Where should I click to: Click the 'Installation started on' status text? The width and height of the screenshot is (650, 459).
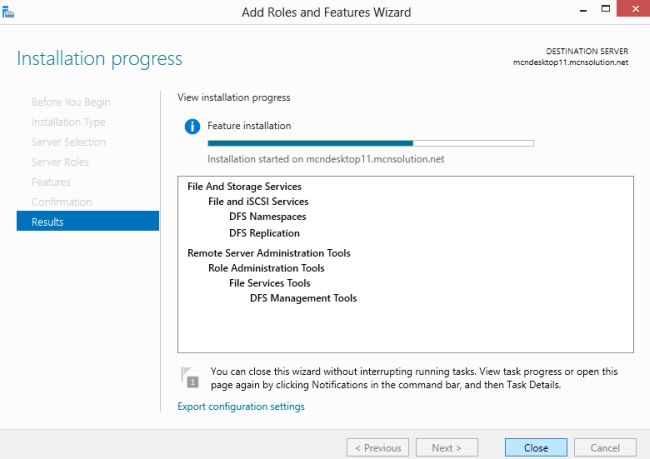click(x=325, y=159)
